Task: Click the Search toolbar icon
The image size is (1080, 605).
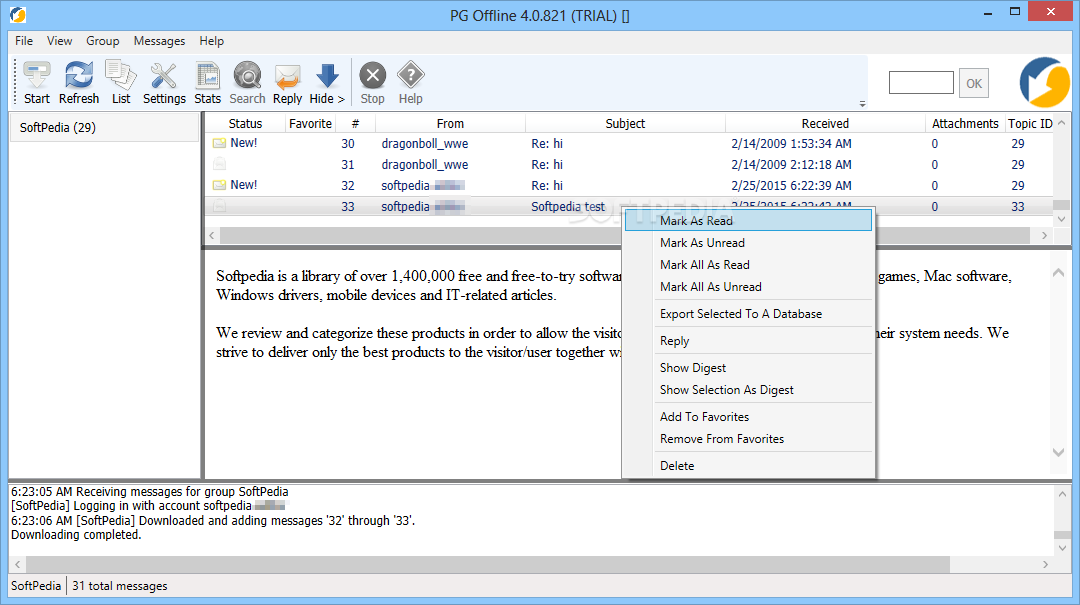Action: pos(247,83)
